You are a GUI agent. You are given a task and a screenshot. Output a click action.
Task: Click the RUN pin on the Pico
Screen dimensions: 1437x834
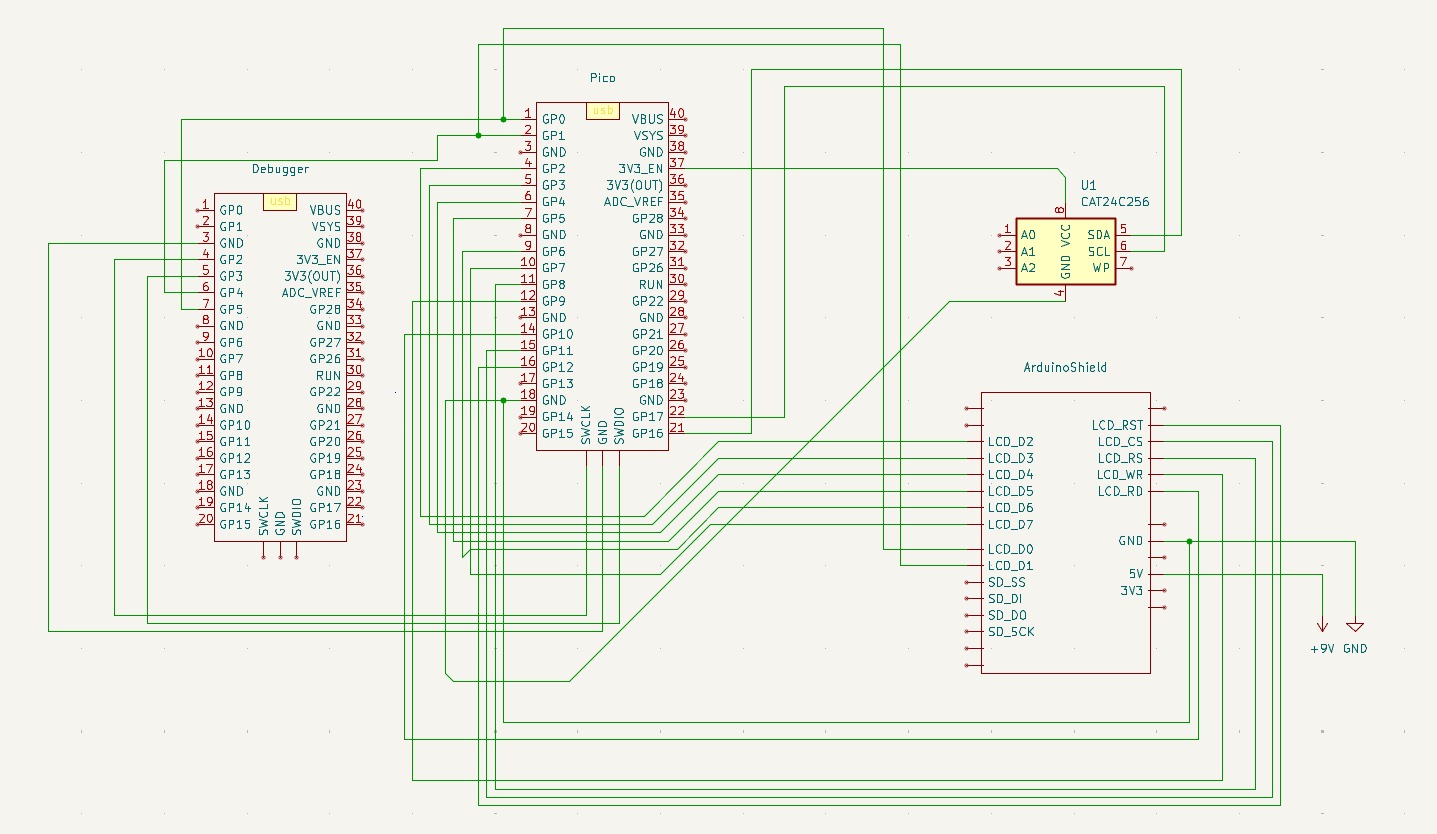pyautogui.click(x=651, y=284)
